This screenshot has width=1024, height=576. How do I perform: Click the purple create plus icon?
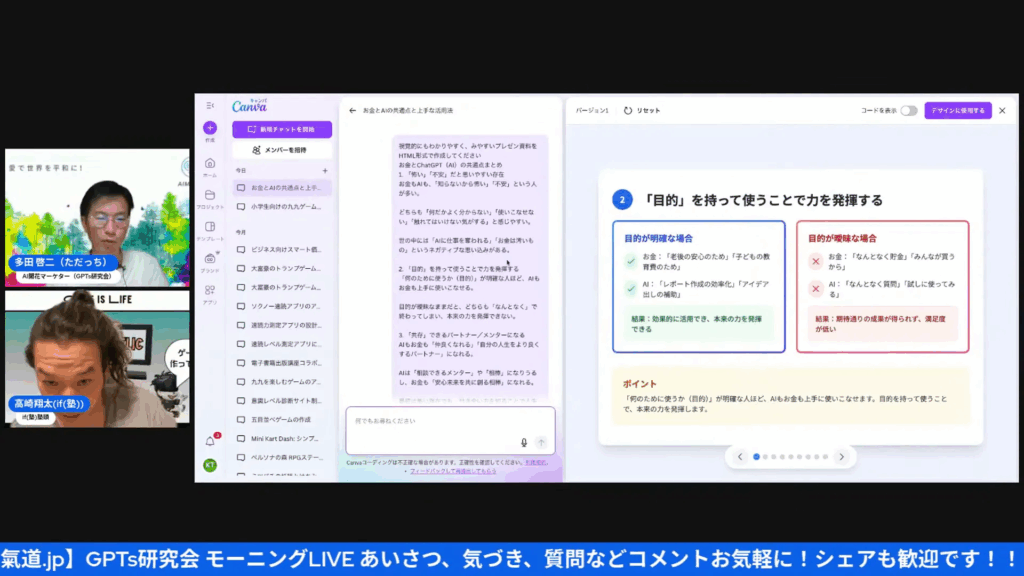210,128
